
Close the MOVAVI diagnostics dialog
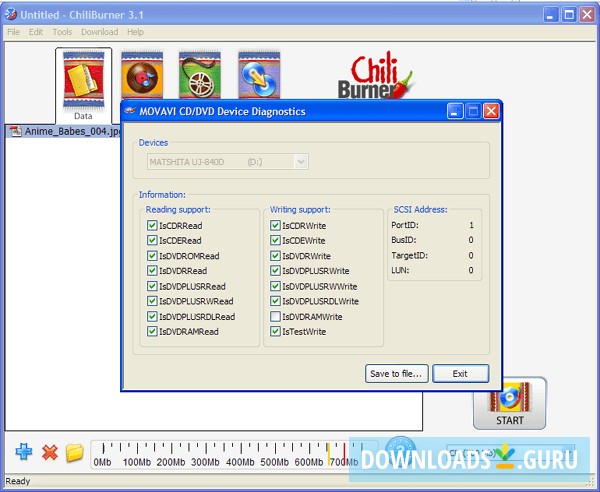pyautogui.click(x=491, y=111)
